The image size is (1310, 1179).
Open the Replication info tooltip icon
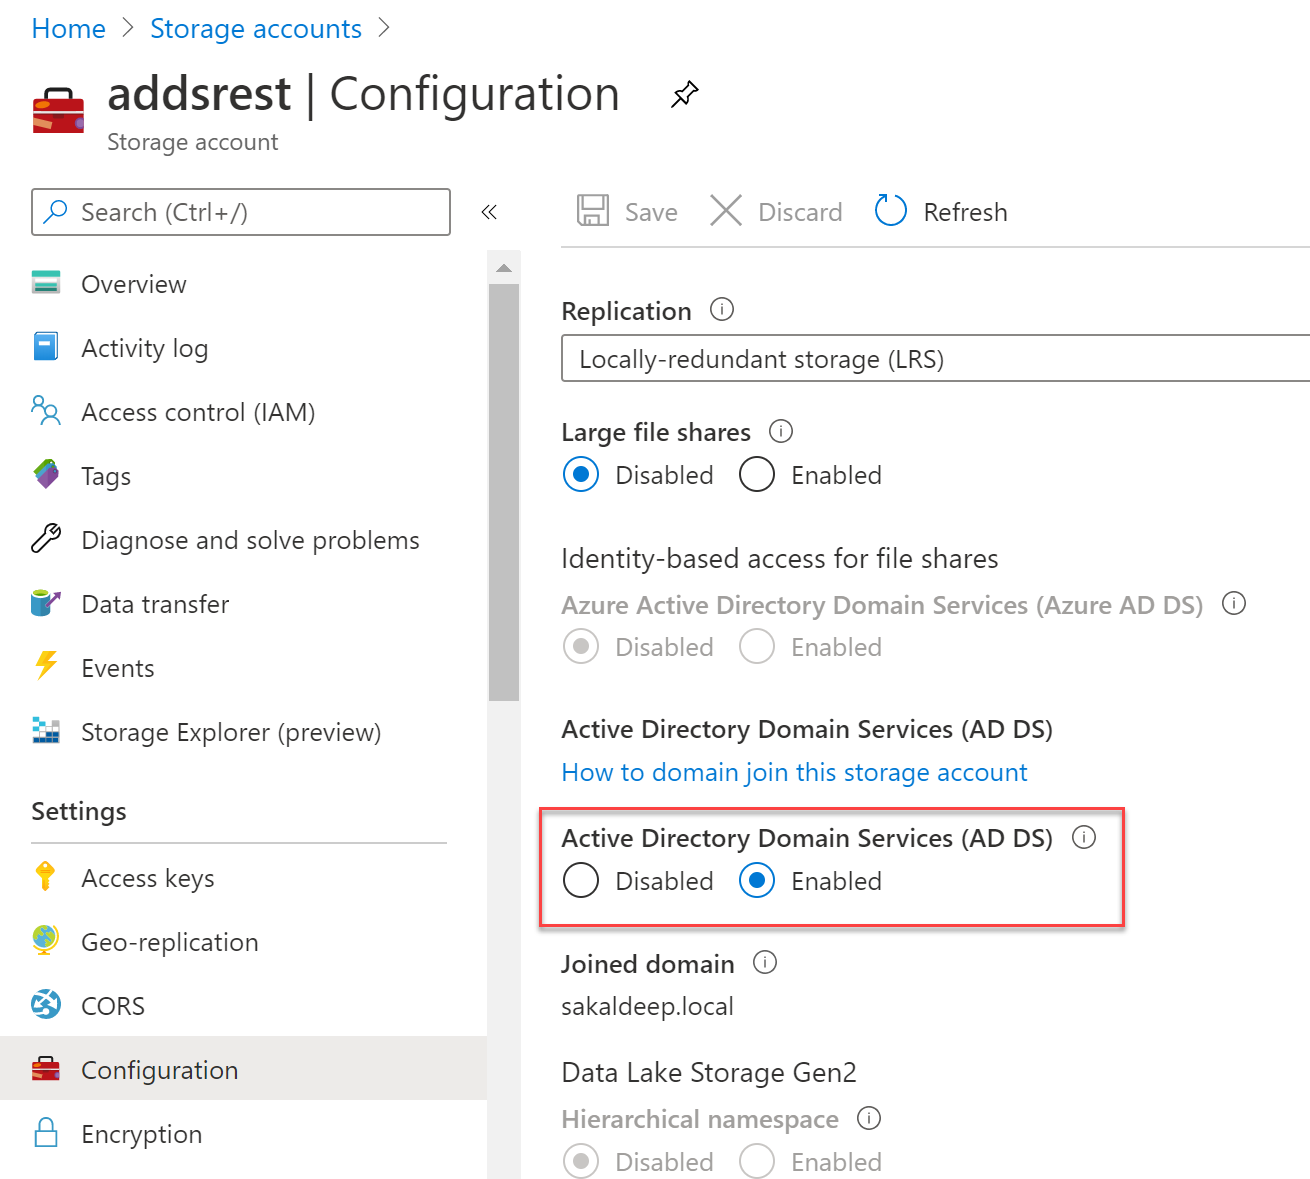(722, 309)
